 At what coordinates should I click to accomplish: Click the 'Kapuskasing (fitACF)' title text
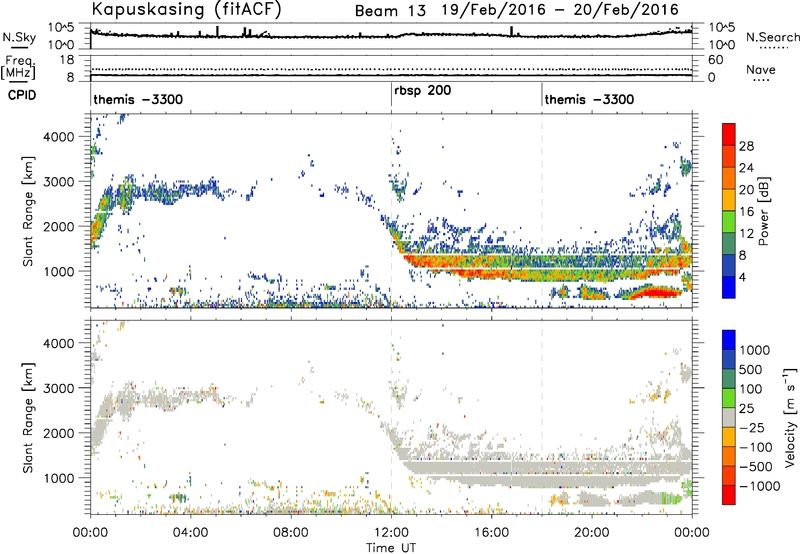coord(186,9)
